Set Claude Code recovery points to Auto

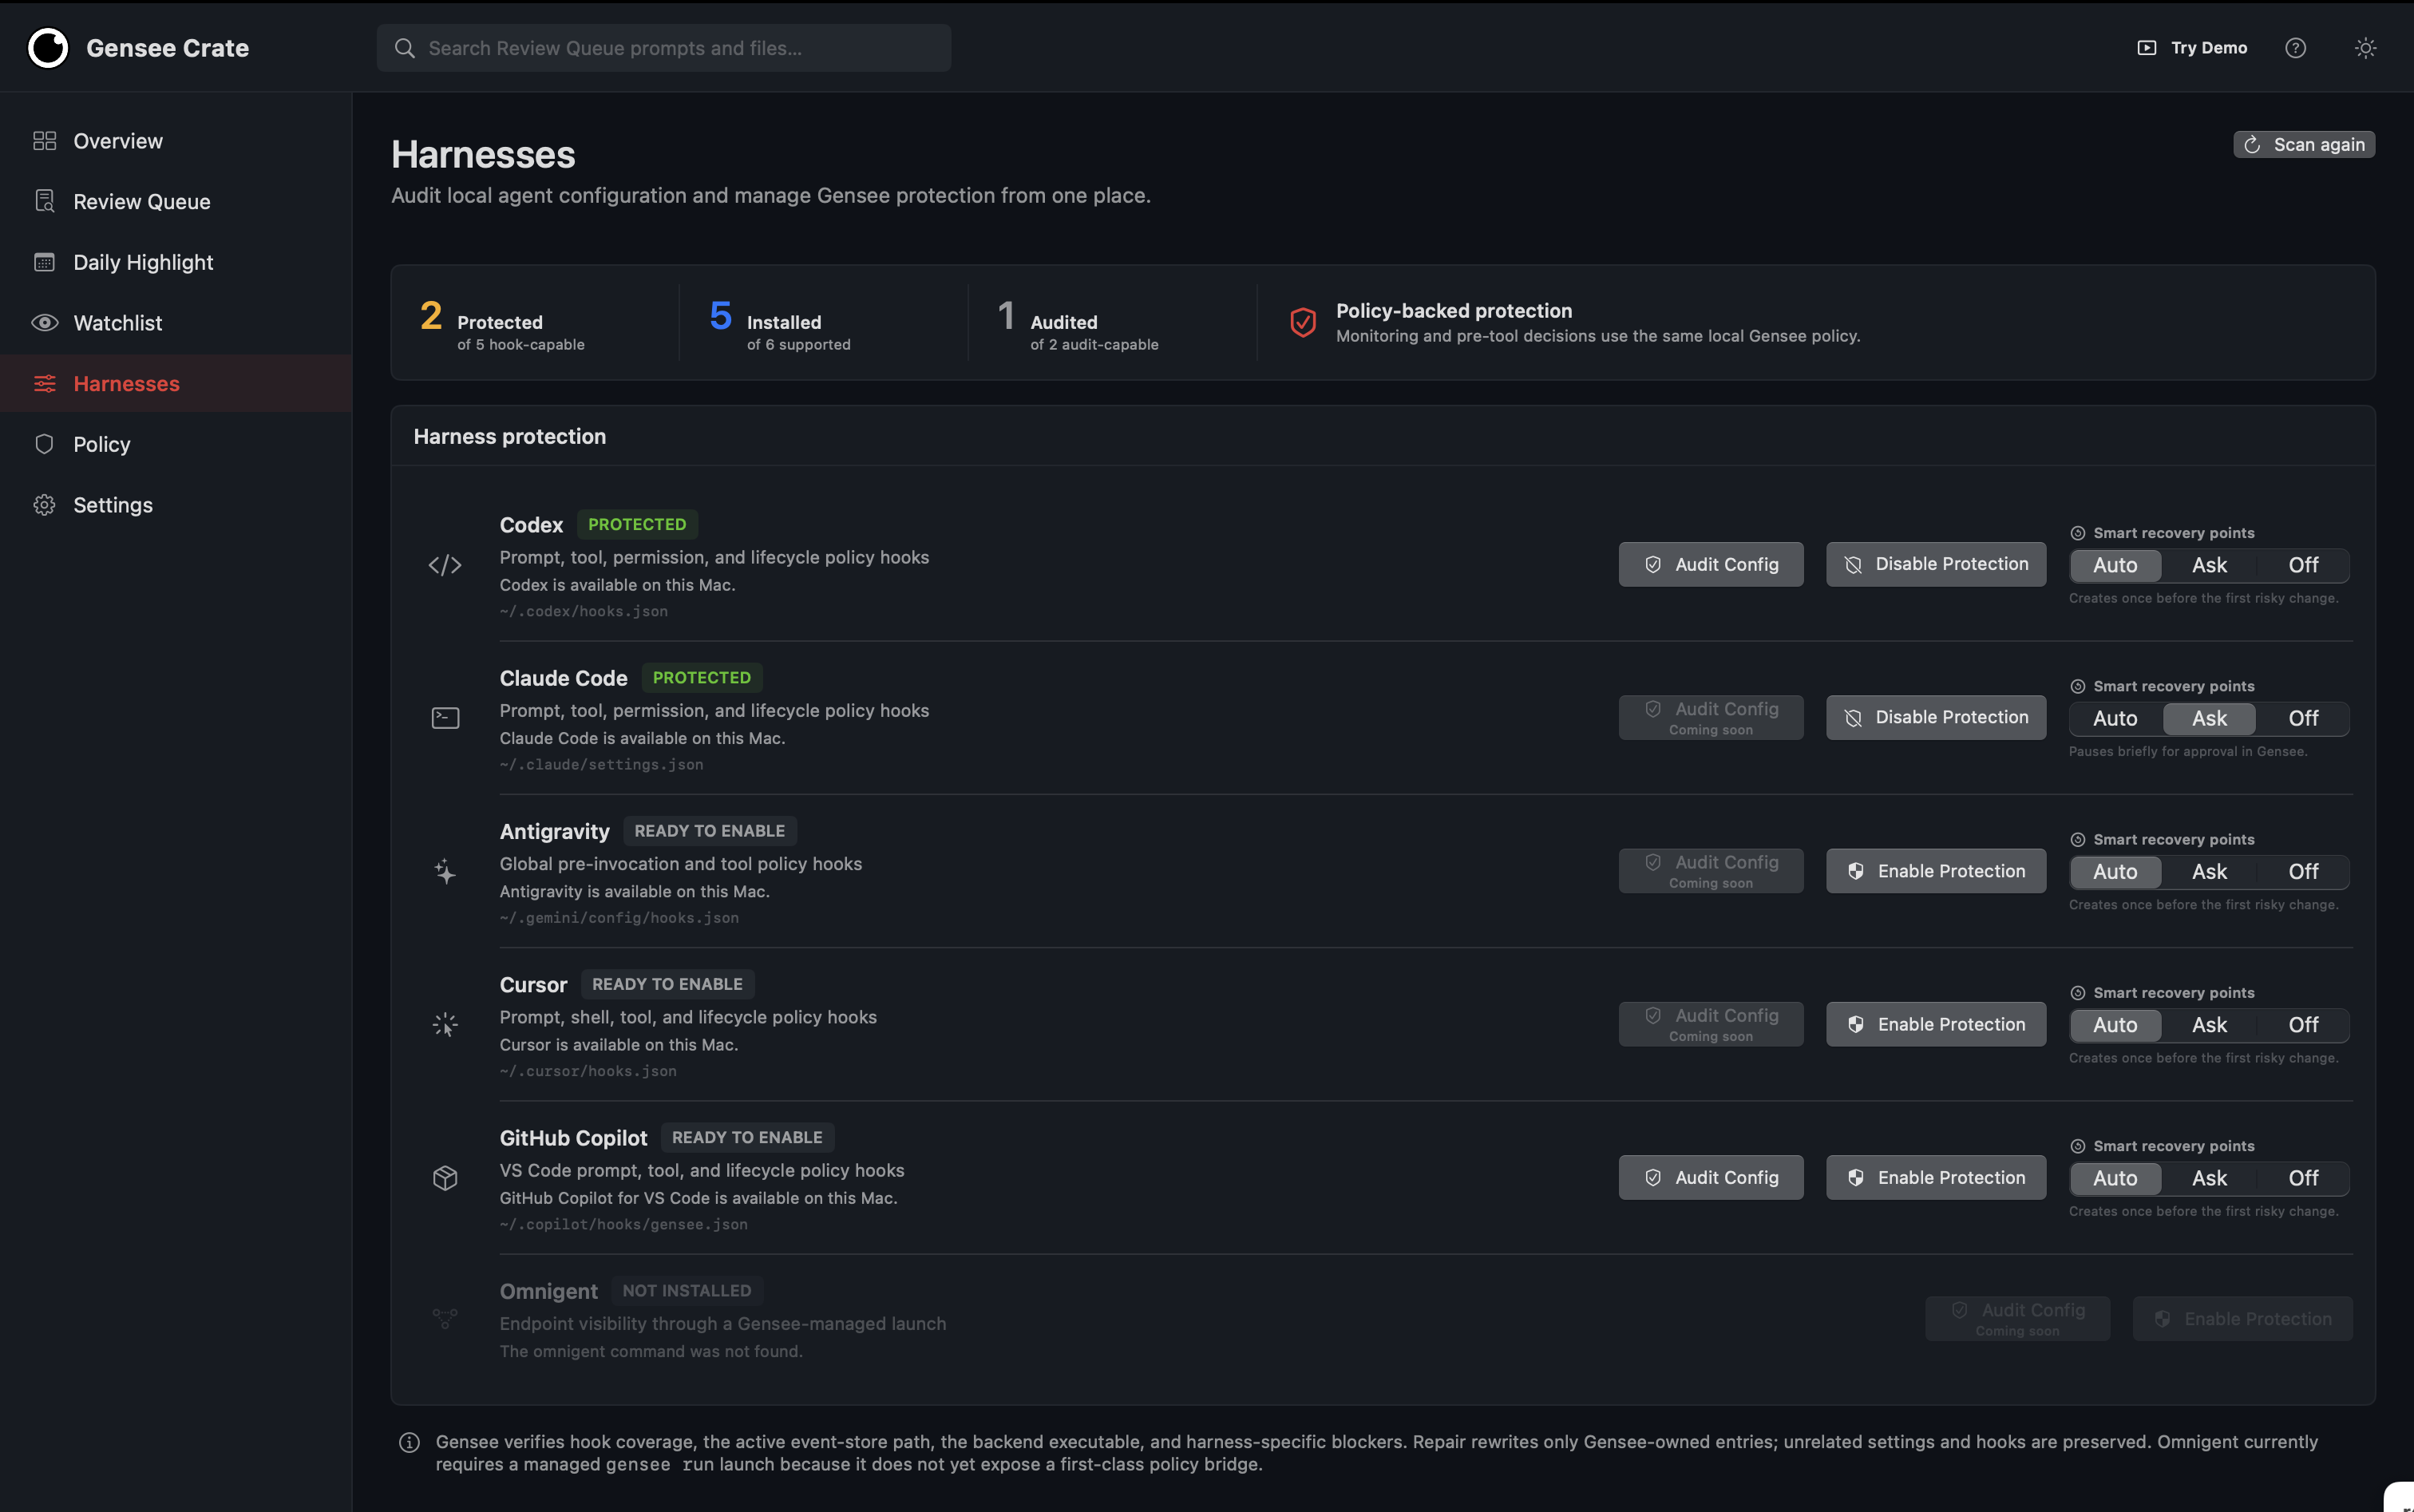click(x=2115, y=718)
